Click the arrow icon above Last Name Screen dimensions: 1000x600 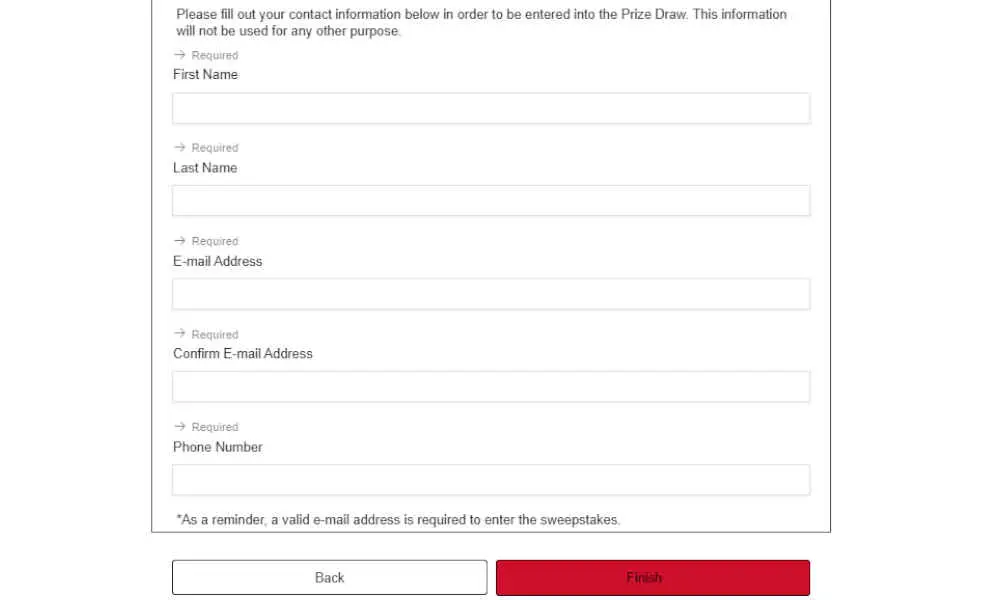[x=180, y=147]
